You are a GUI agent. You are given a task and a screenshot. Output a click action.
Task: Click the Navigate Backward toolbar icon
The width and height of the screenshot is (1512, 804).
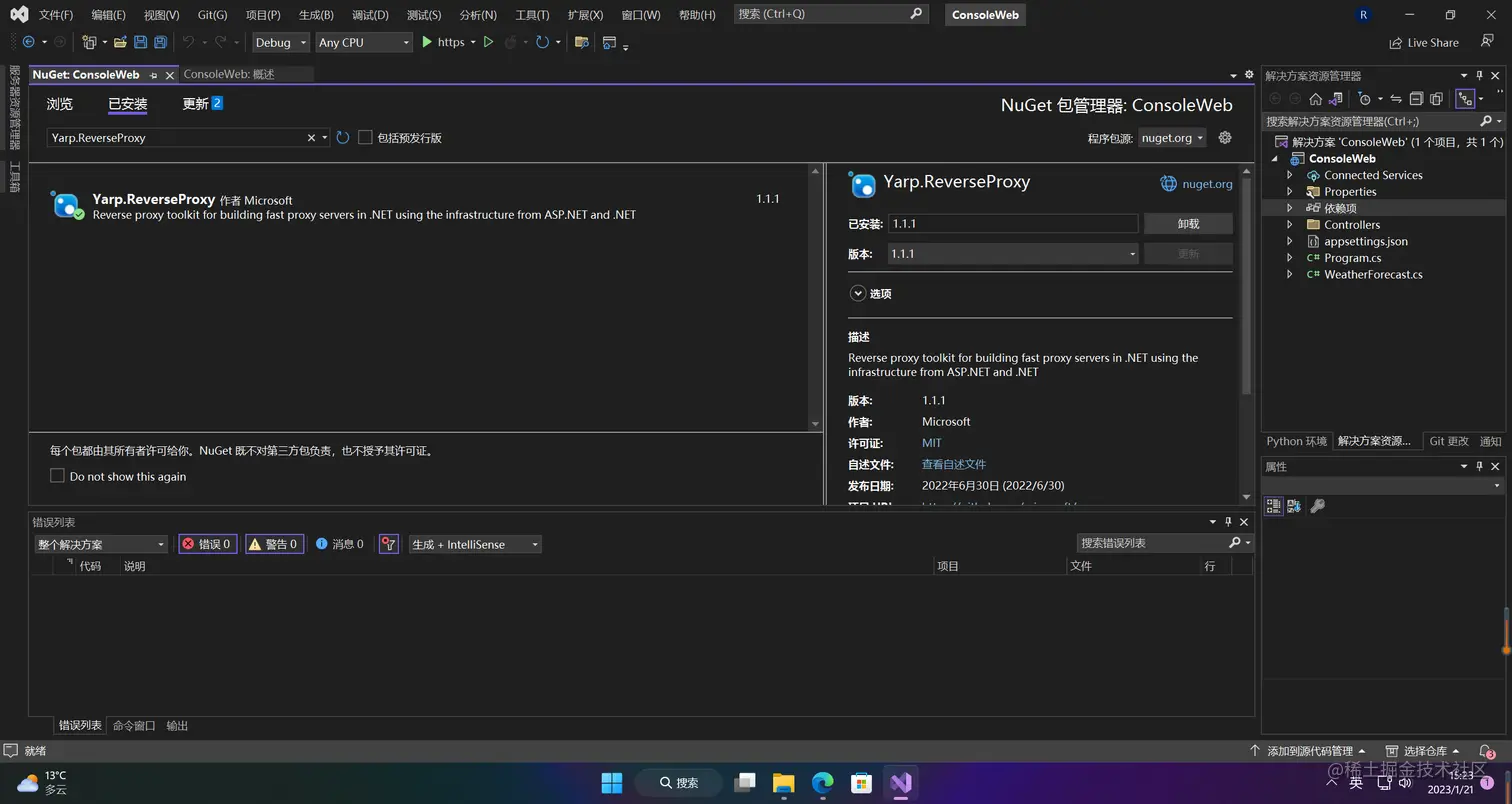[28, 42]
